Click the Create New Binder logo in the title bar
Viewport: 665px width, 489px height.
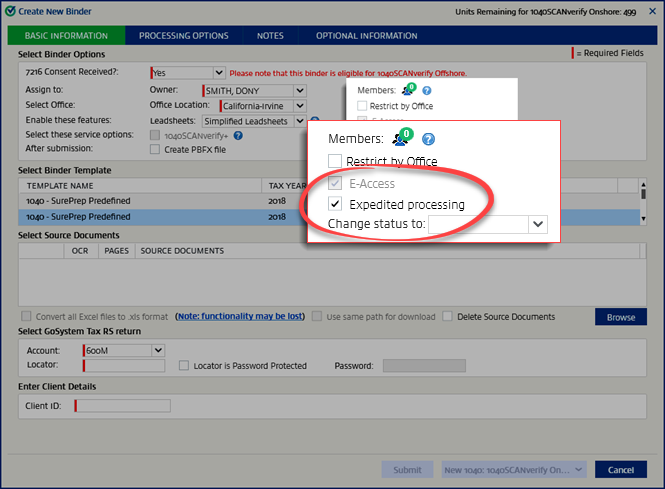[10, 11]
